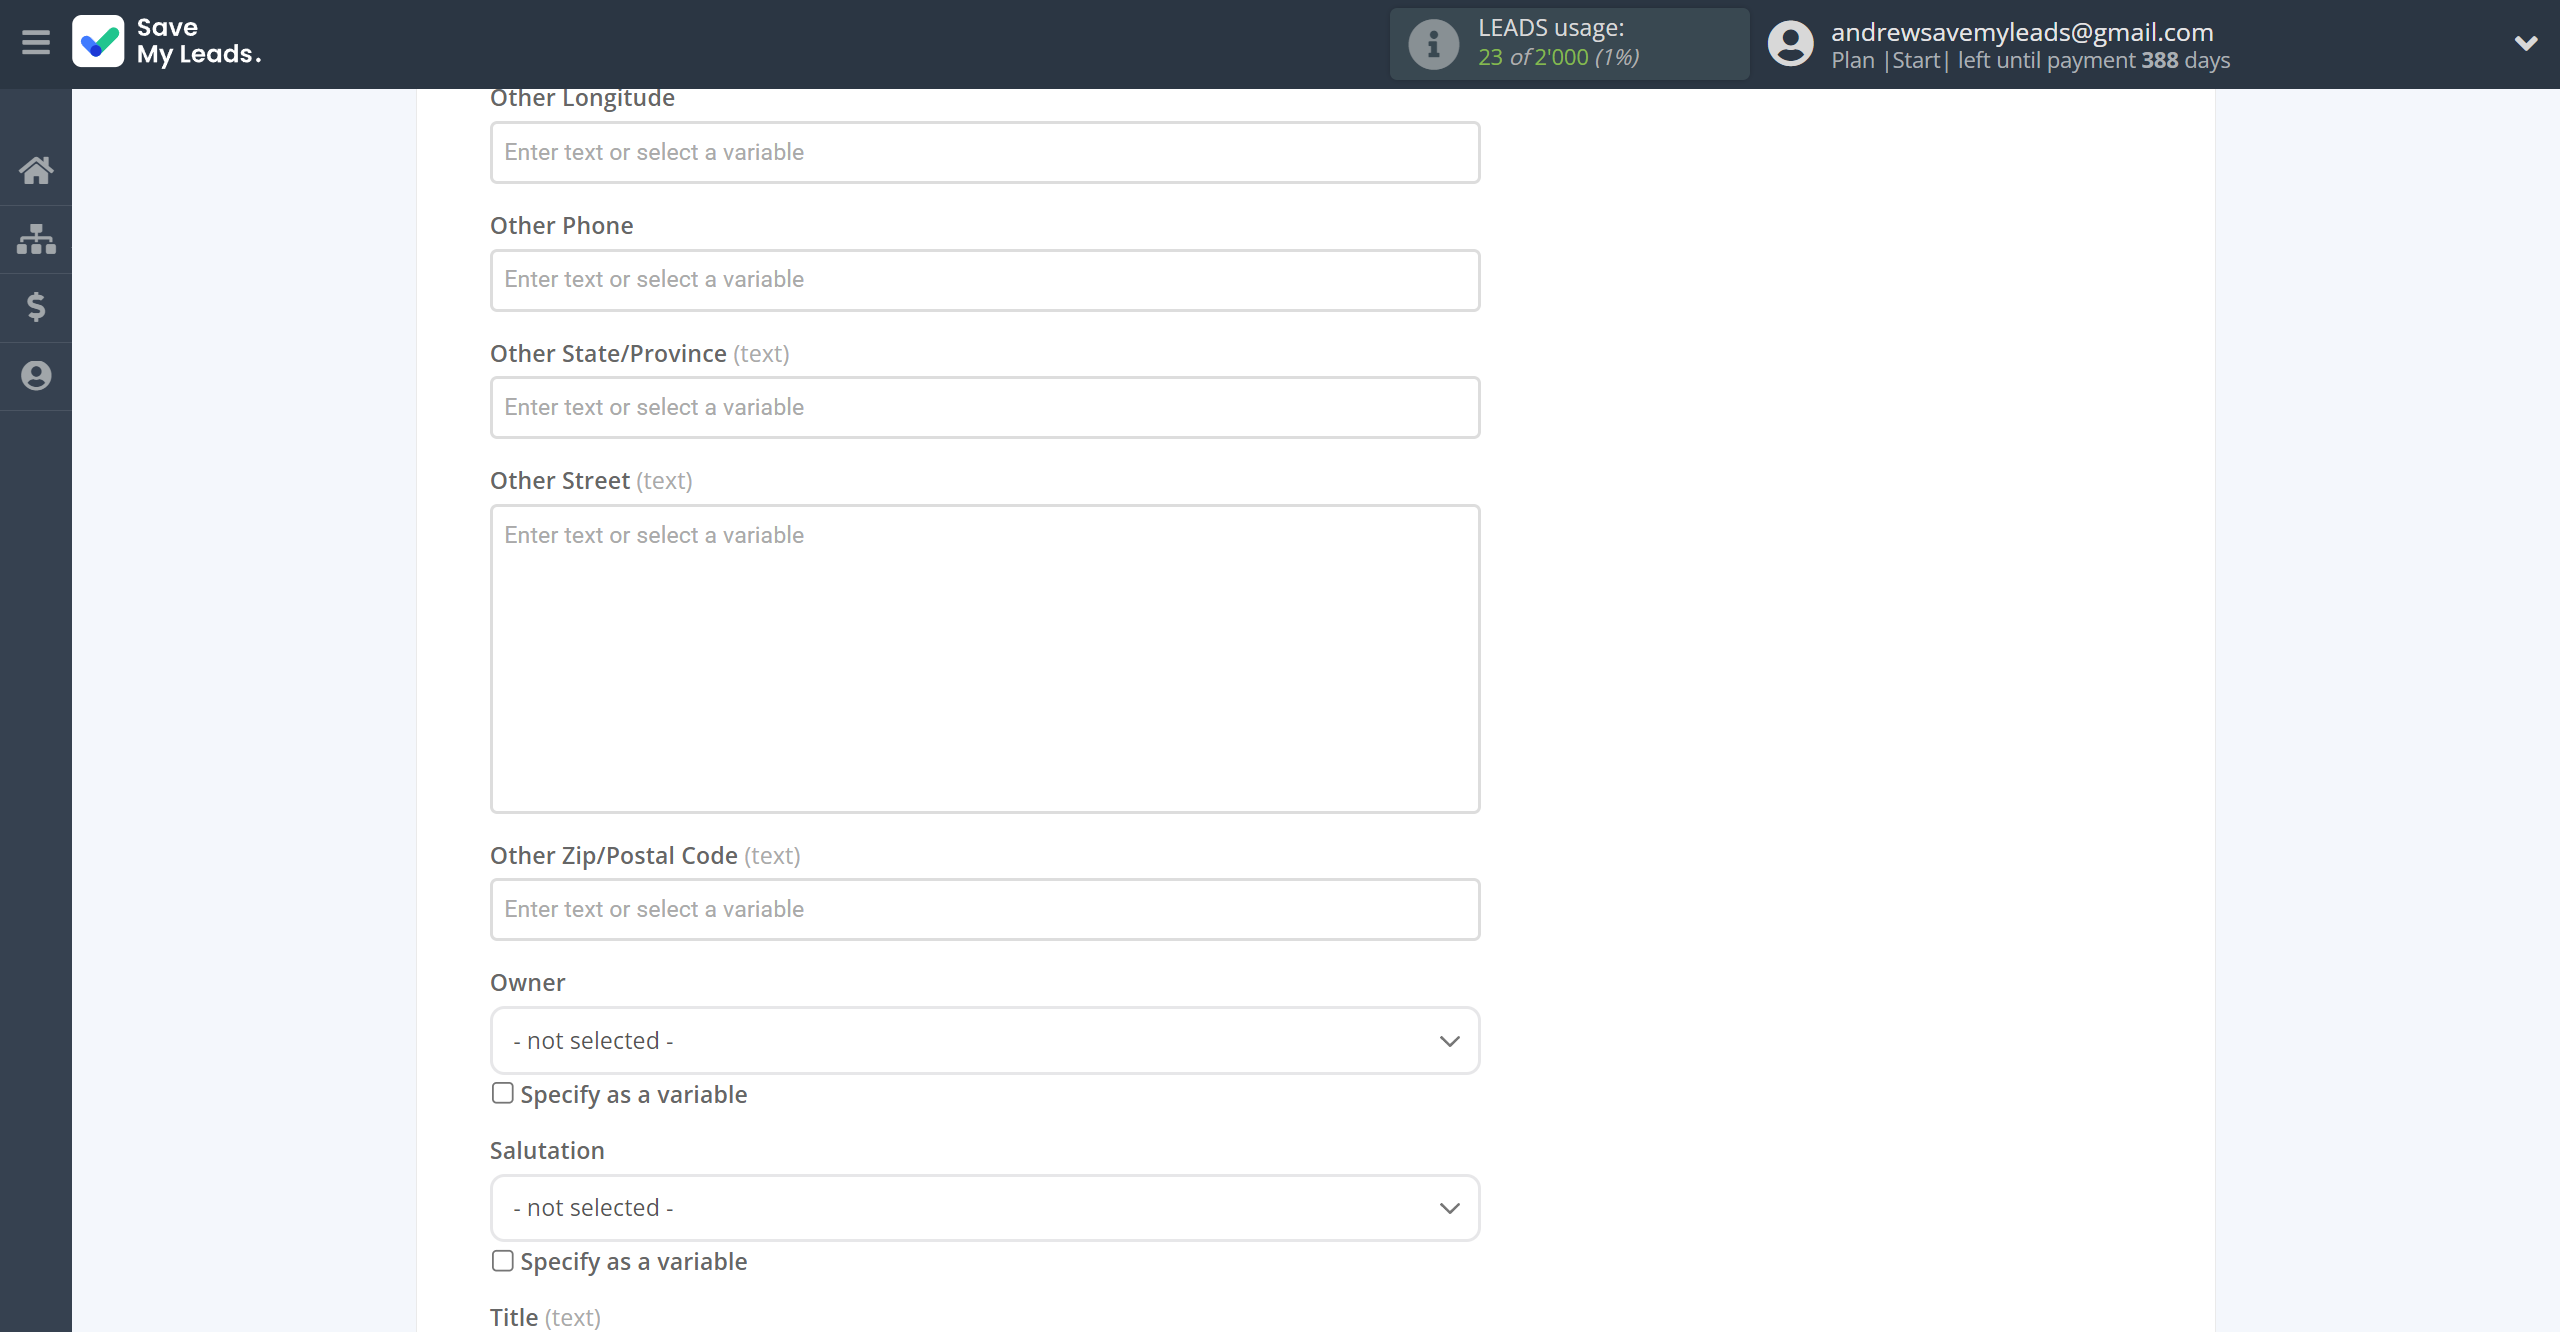Click inside the Other Street textarea
The image size is (2560, 1332).
[985, 659]
